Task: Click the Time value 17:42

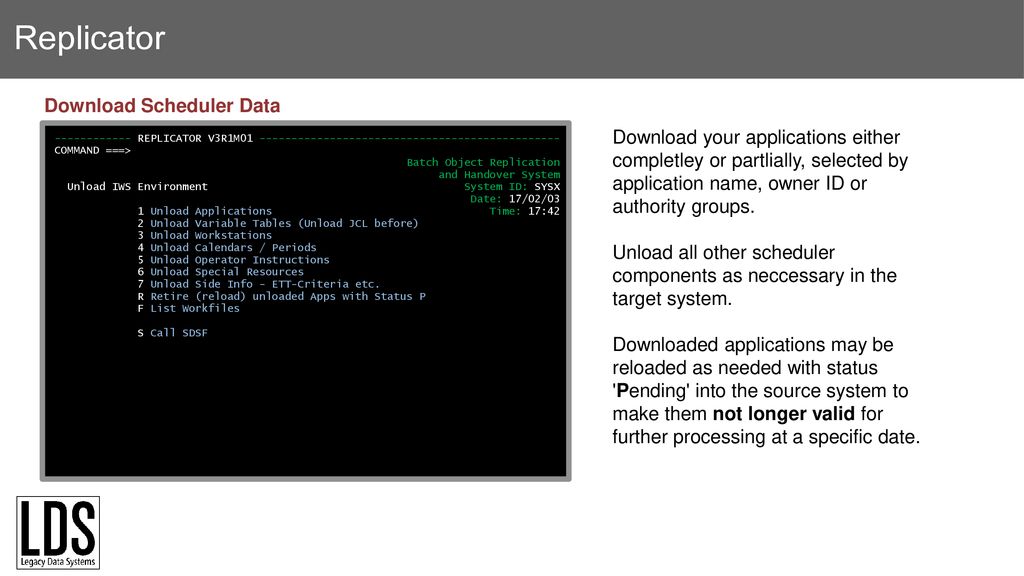Action: [543, 212]
